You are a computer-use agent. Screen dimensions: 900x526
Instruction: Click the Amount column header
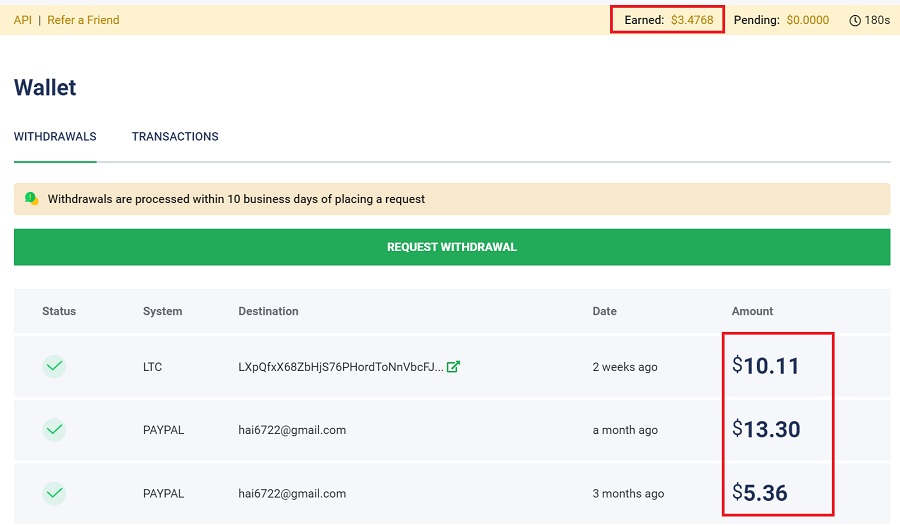click(x=752, y=311)
